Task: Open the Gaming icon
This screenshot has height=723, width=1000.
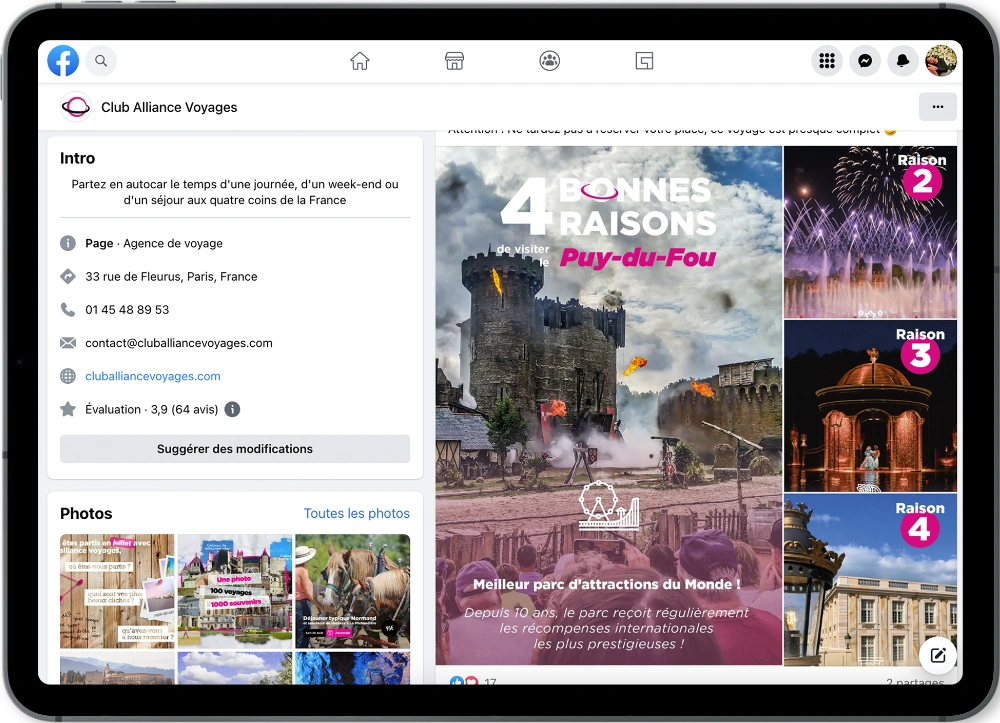Action: tap(644, 60)
